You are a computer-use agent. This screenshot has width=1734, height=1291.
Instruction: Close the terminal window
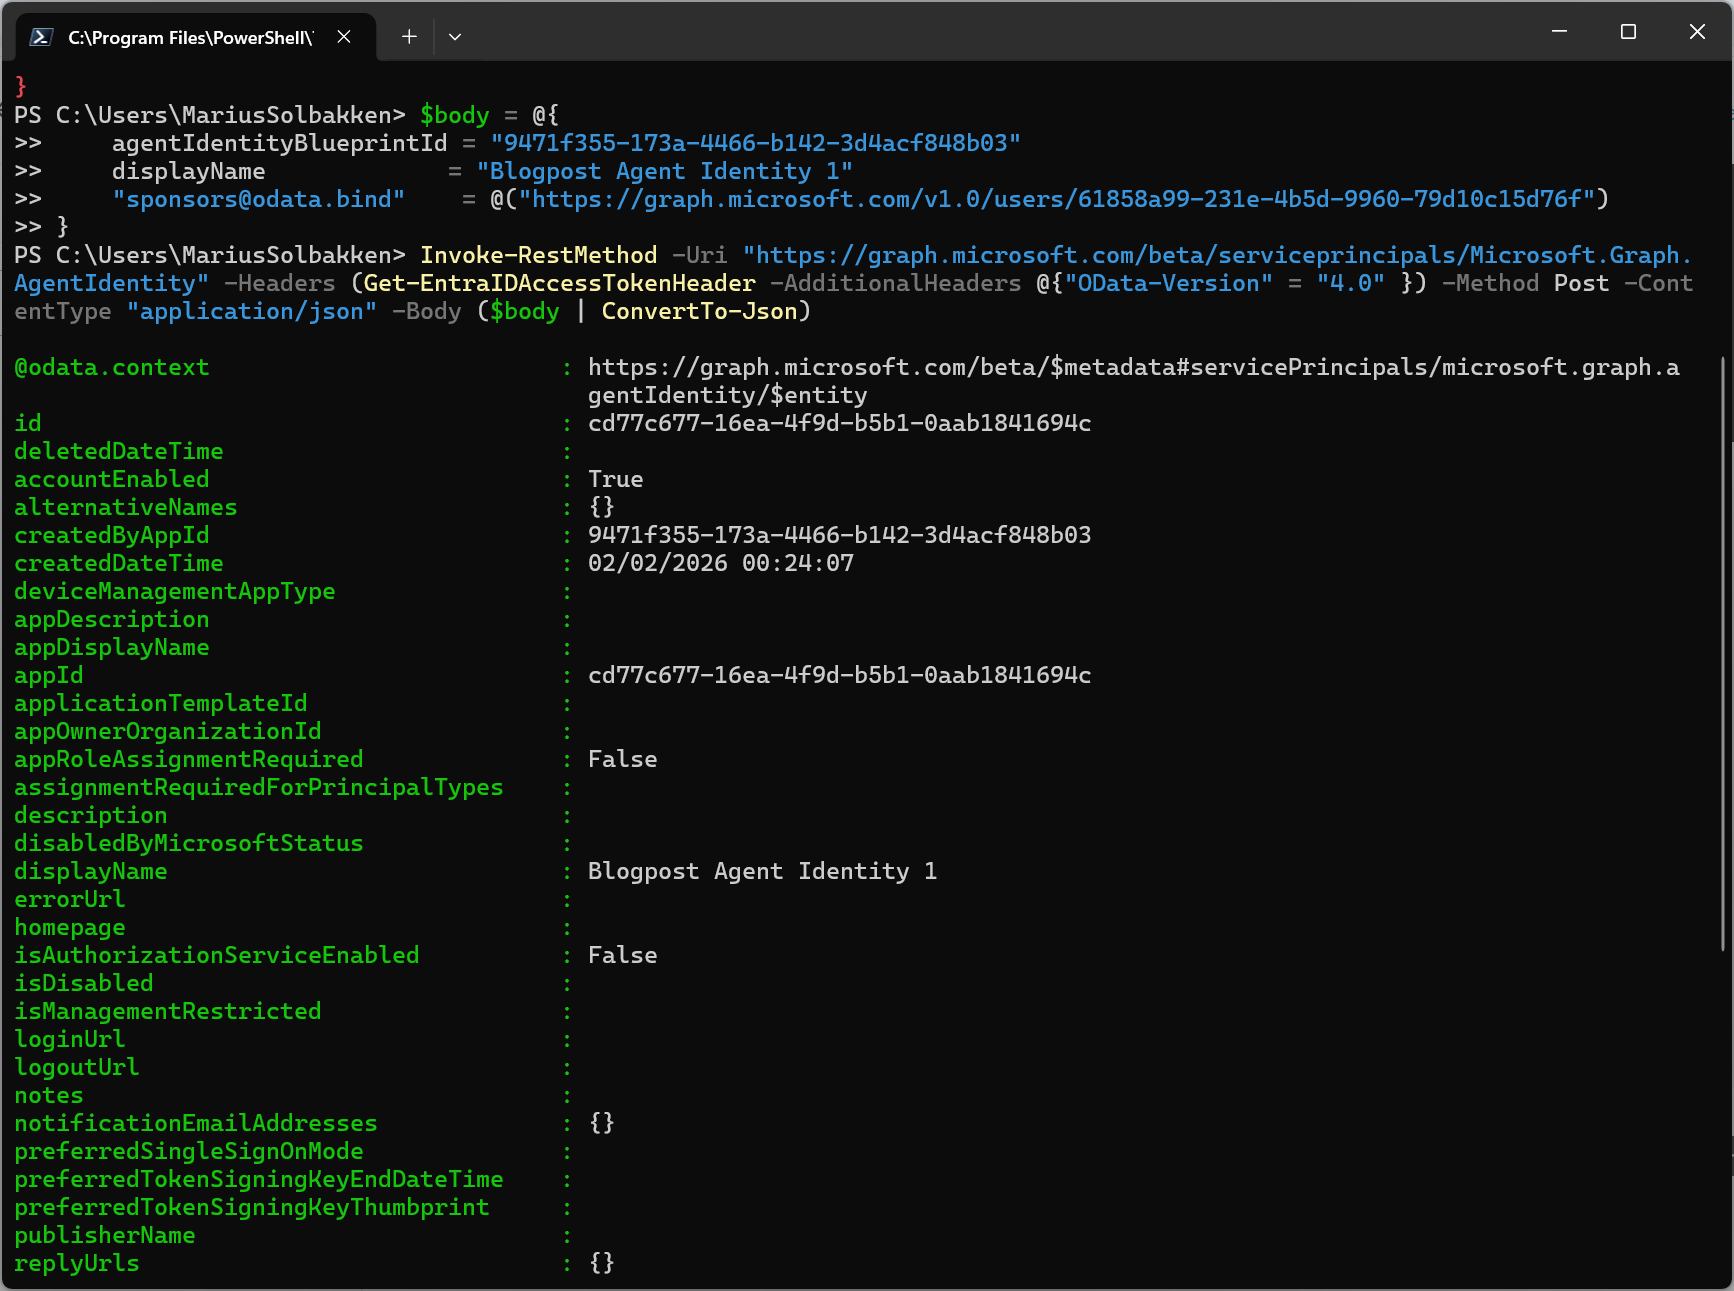pyautogui.click(x=1697, y=32)
